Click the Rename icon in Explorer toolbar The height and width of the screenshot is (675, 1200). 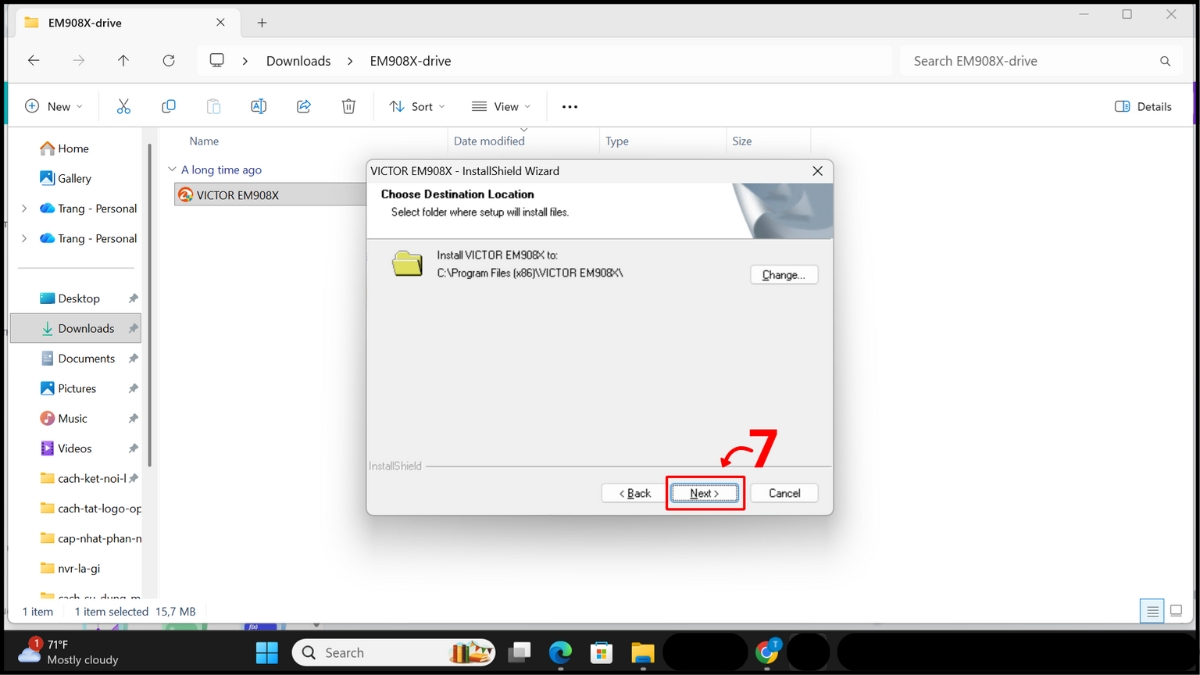(258, 106)
